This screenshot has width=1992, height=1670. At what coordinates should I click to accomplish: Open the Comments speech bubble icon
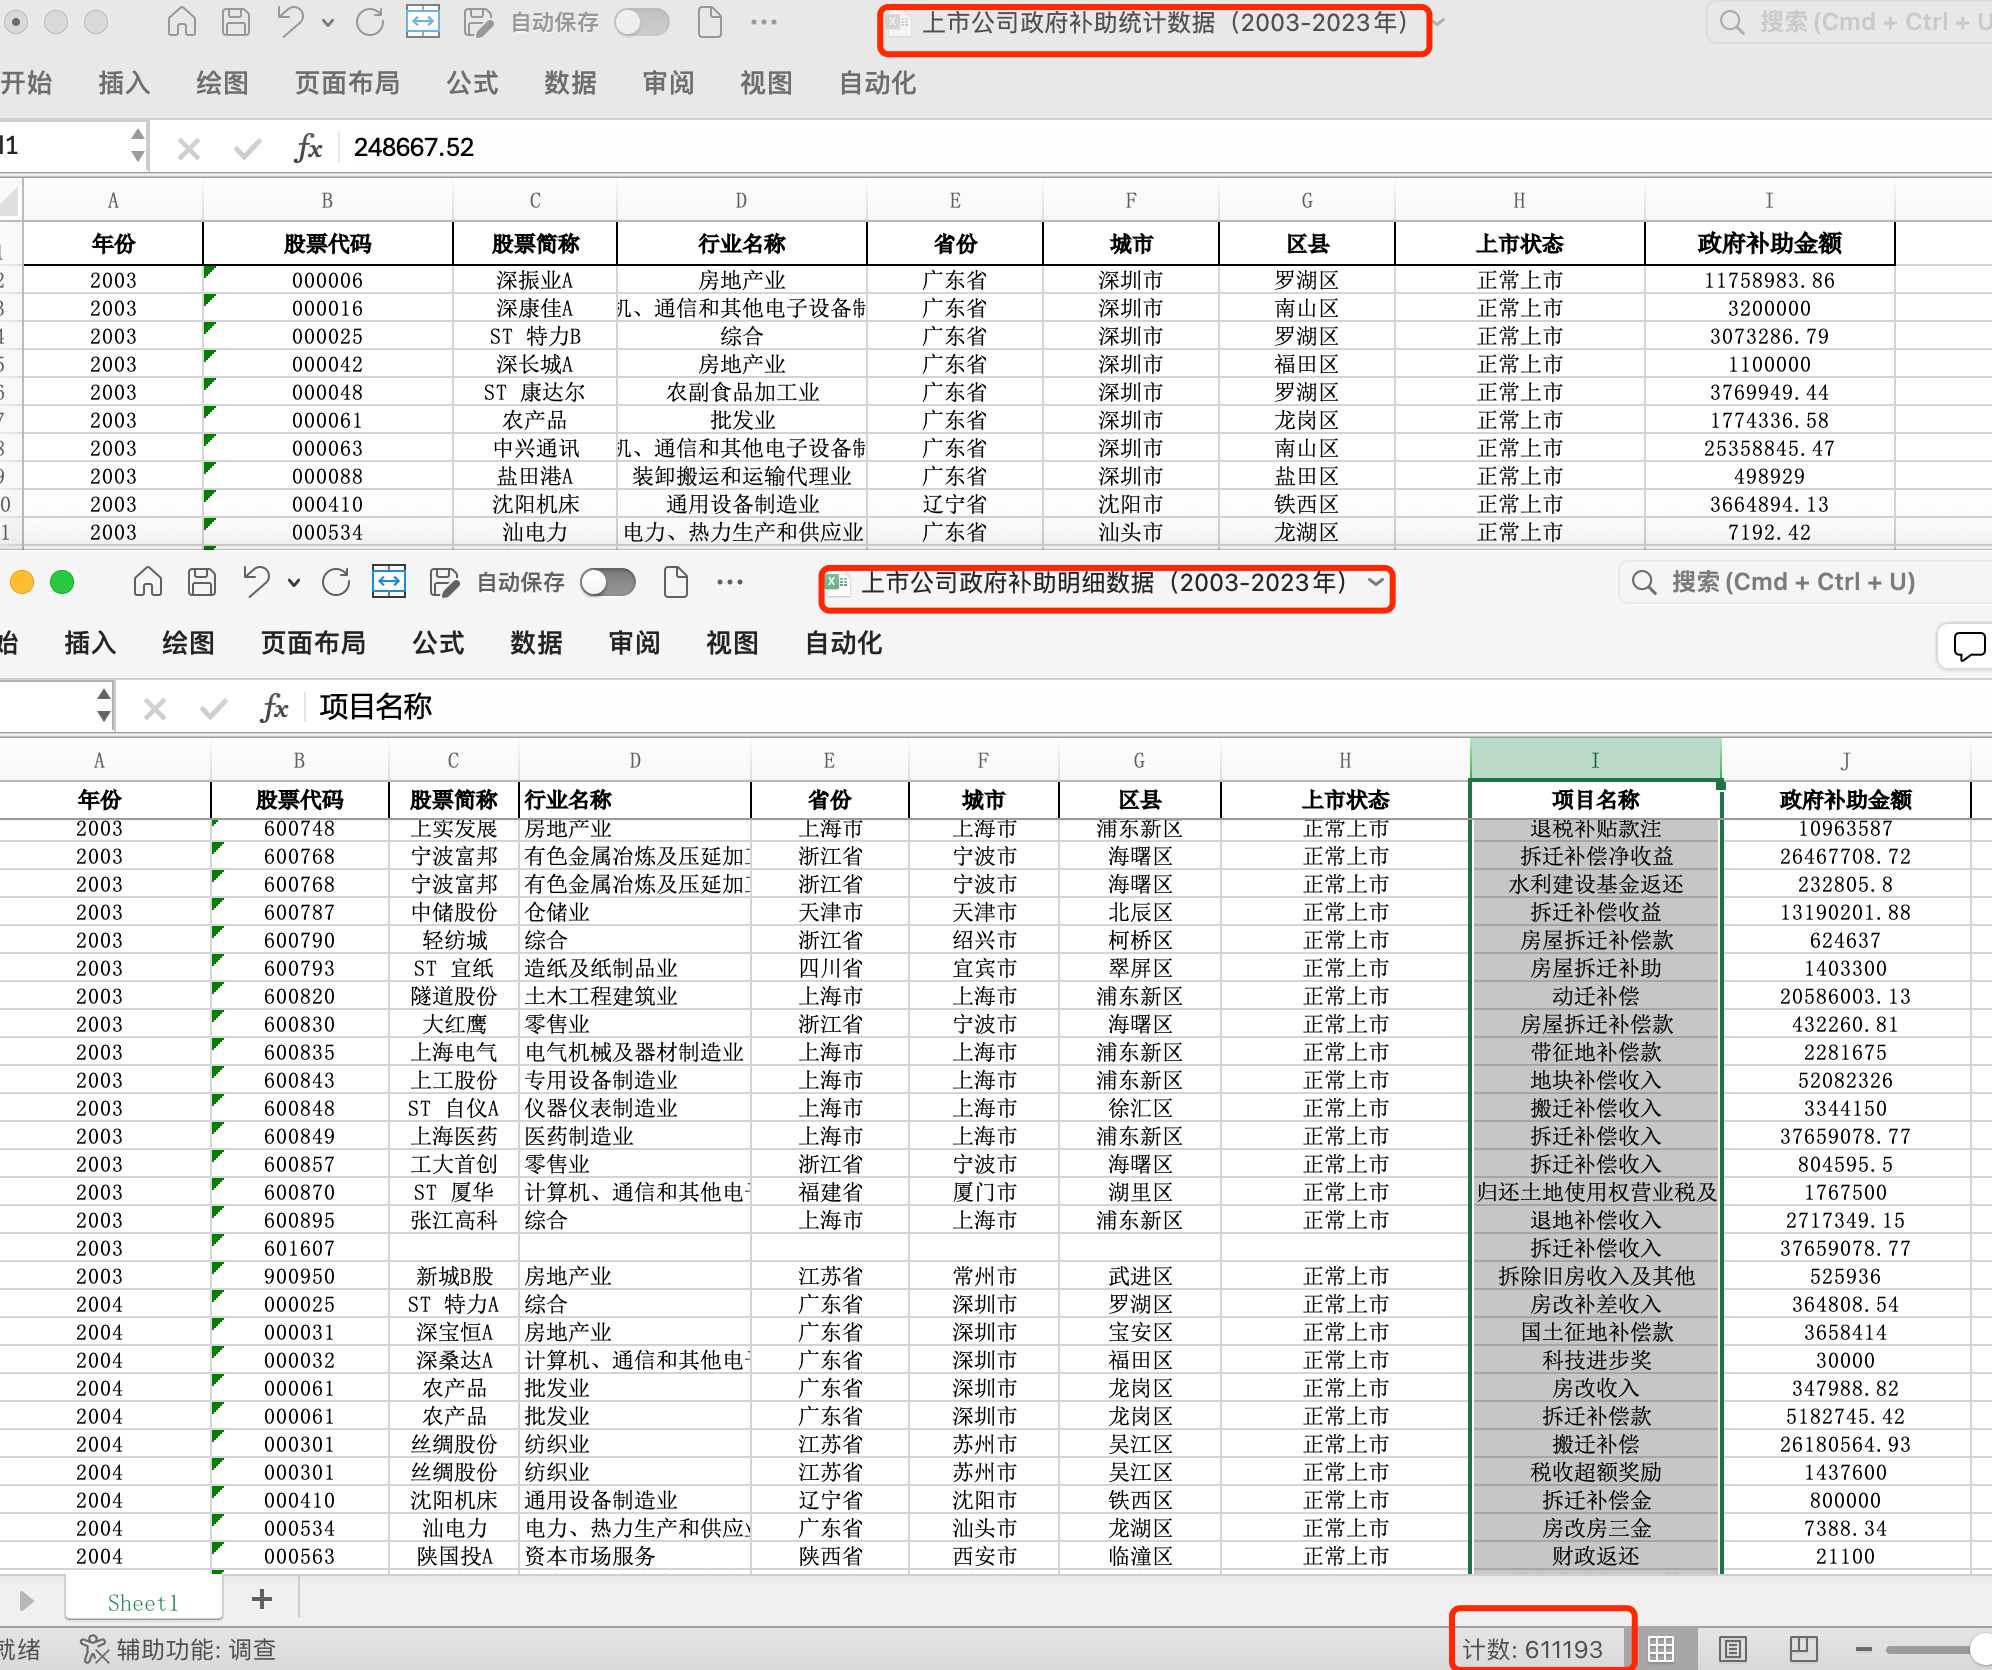click(x=1968, y=646)
